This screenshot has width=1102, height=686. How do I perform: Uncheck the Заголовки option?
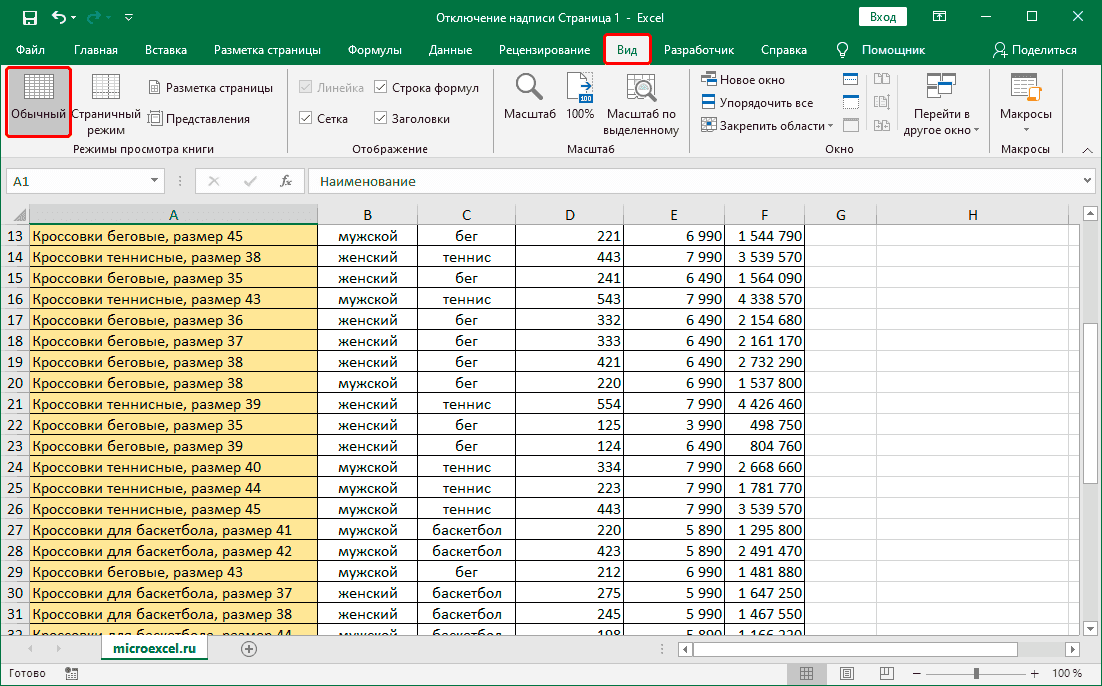381,117
